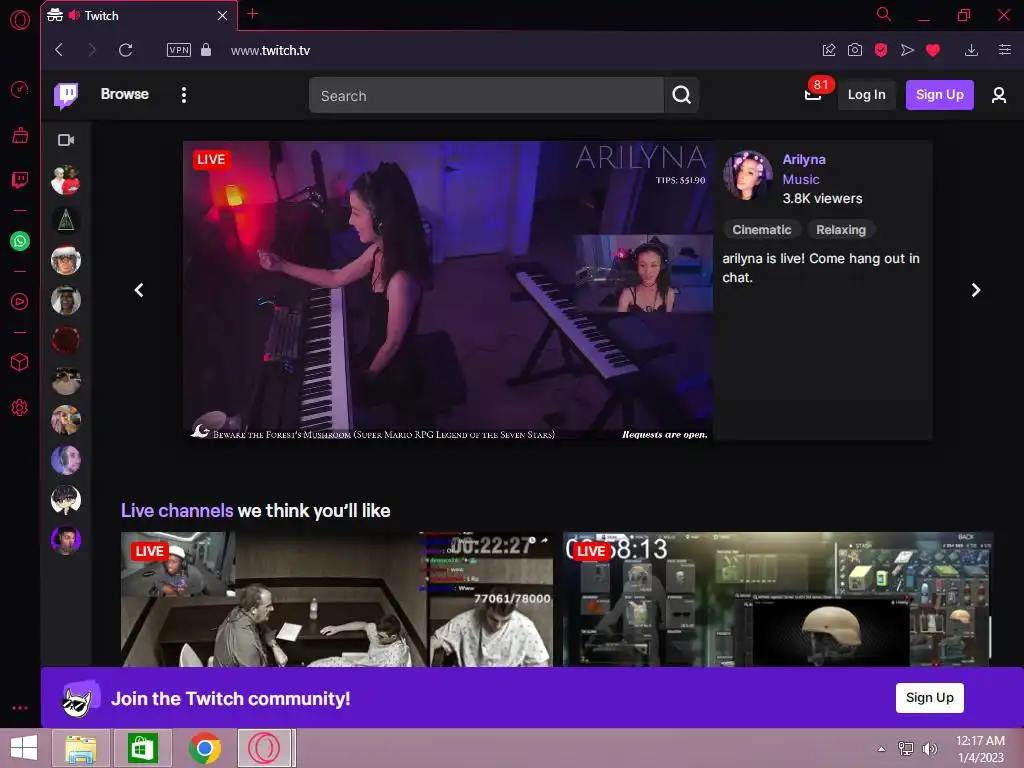This screenshot has width=1024, height=768.
Task: Open the sidebar three-dot setup menu
Action: 20,708
